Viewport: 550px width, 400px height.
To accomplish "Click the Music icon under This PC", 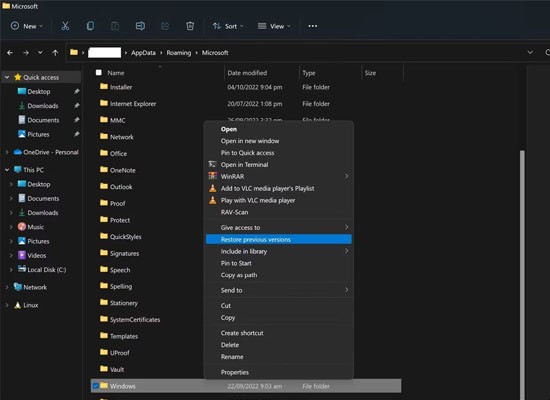I will (x=22, y=227).
